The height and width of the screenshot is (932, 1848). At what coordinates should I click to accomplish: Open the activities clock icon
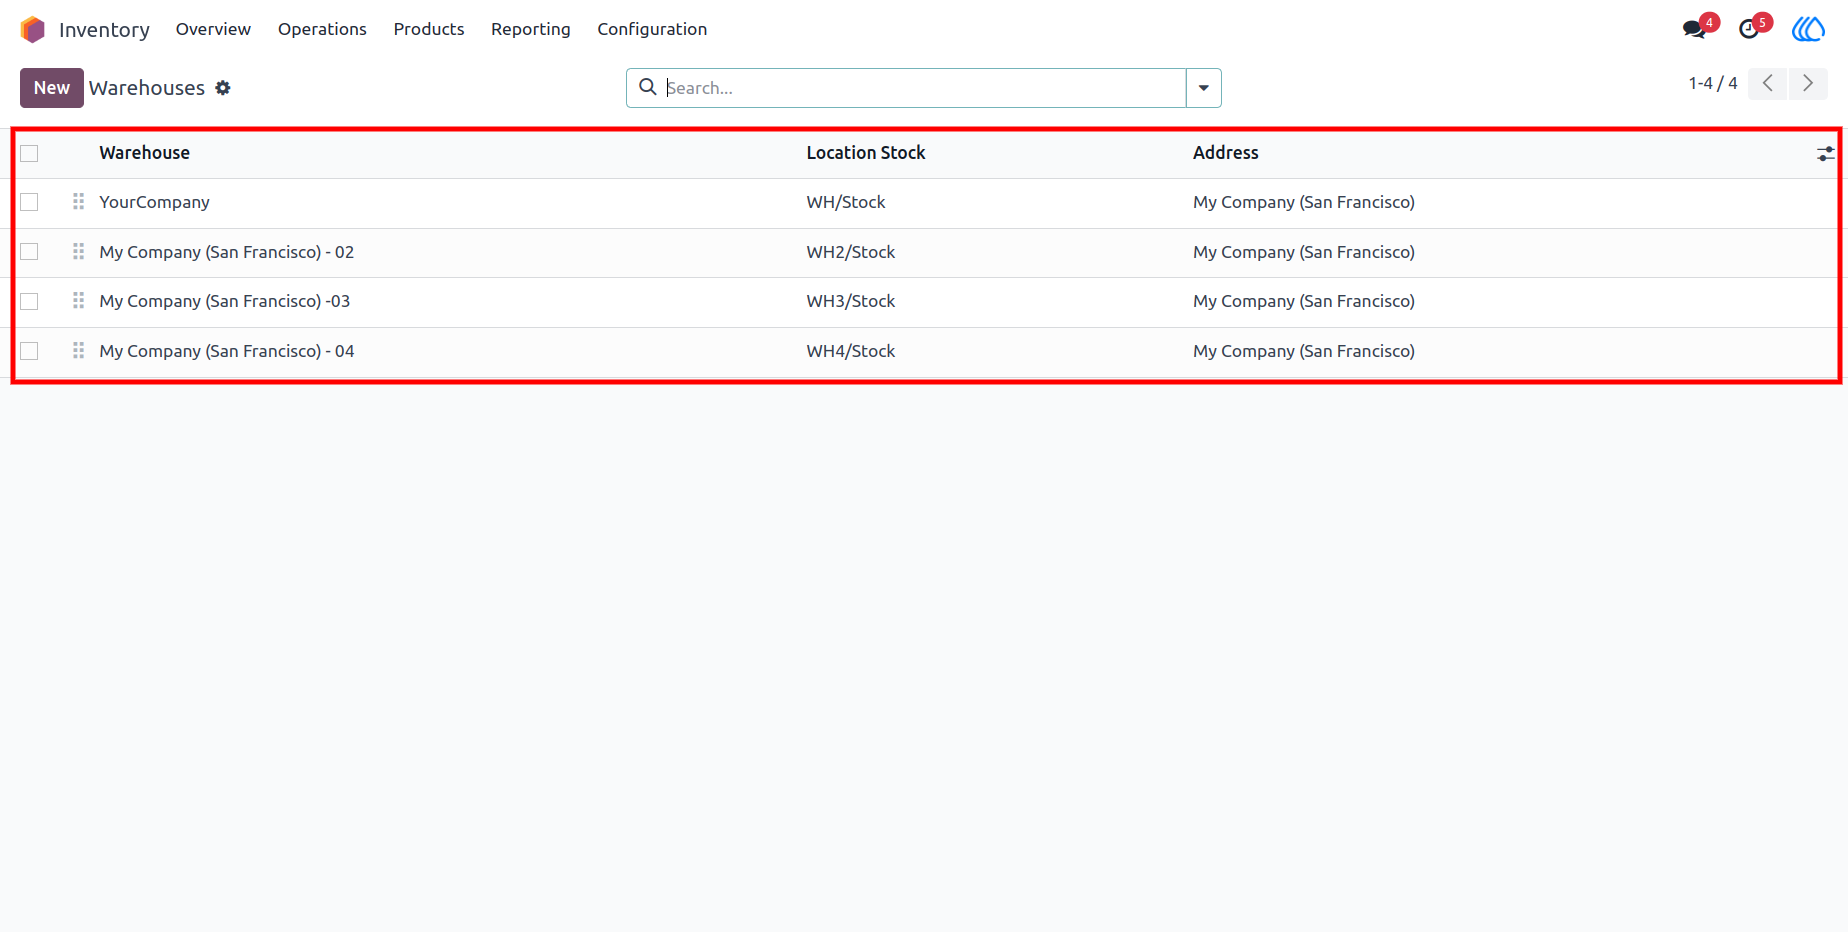click(x=1749, y=29)
